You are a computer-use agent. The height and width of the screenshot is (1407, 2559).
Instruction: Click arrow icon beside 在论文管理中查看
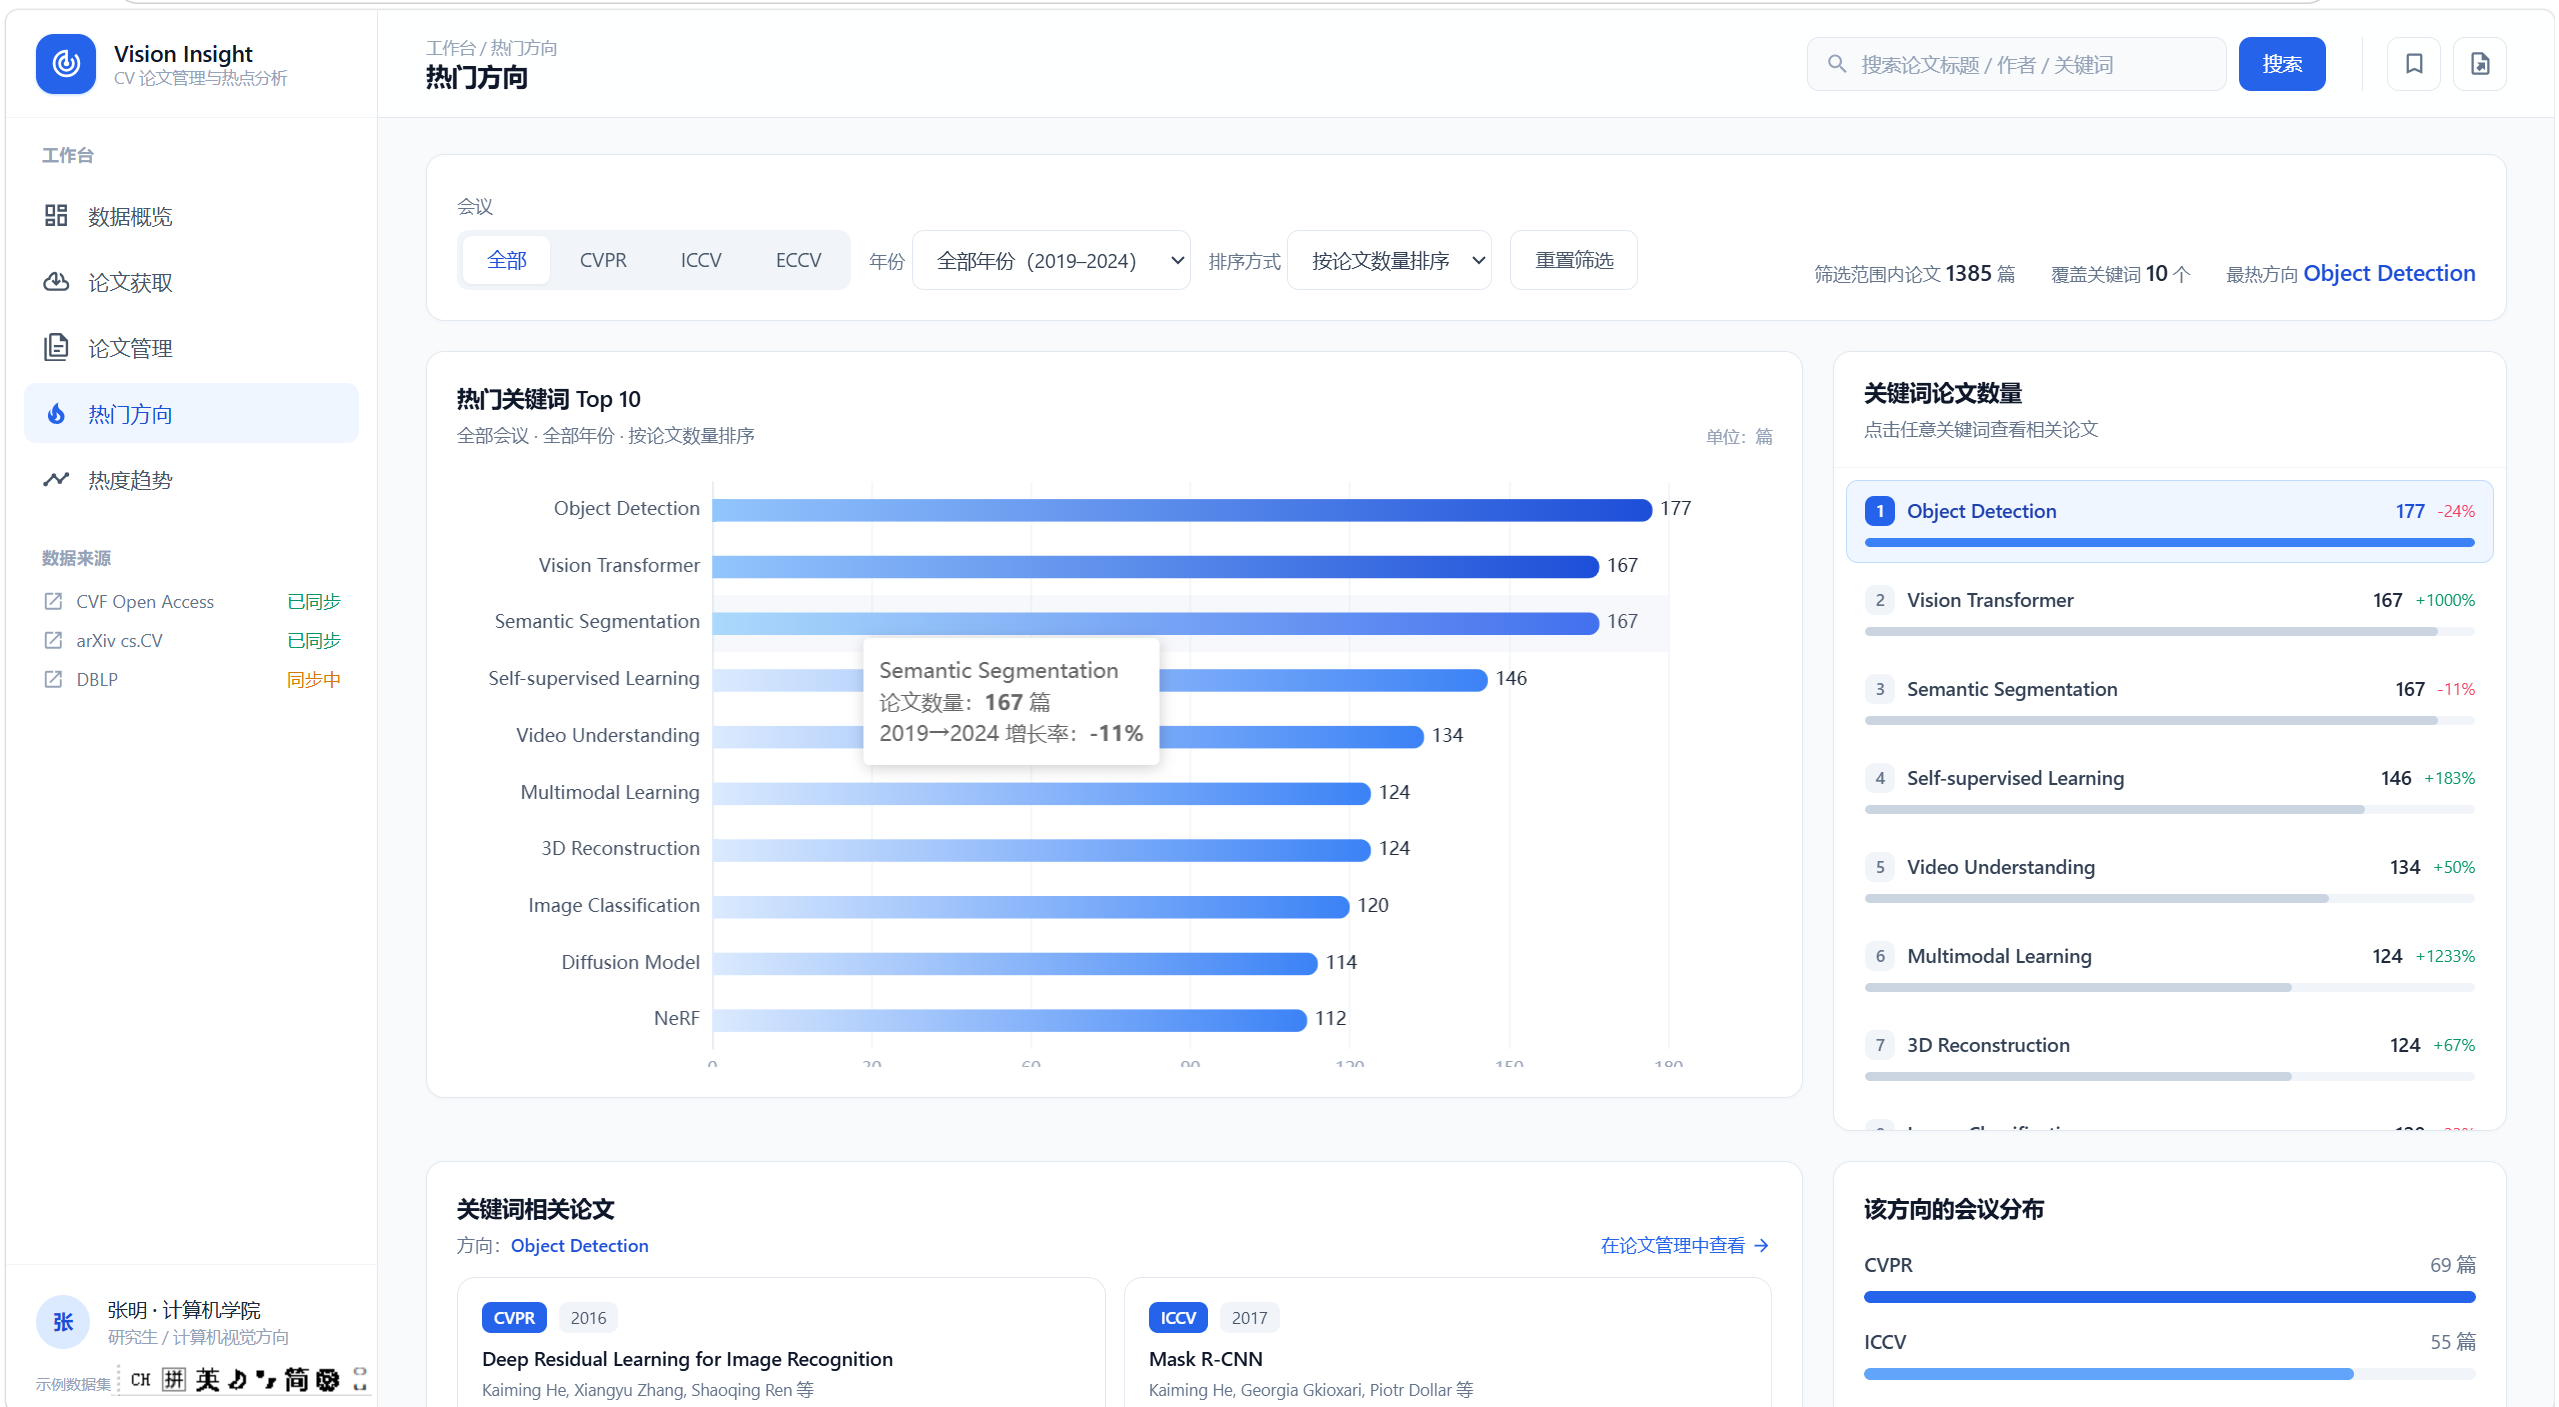[x=1761, y=1246]
